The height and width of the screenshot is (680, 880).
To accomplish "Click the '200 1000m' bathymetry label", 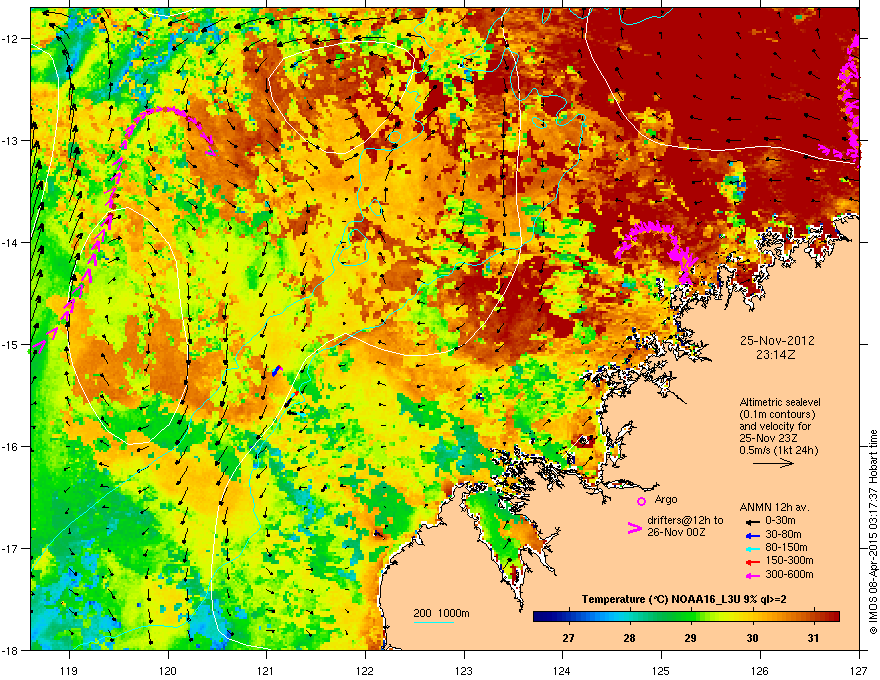I will coord(441,613).
